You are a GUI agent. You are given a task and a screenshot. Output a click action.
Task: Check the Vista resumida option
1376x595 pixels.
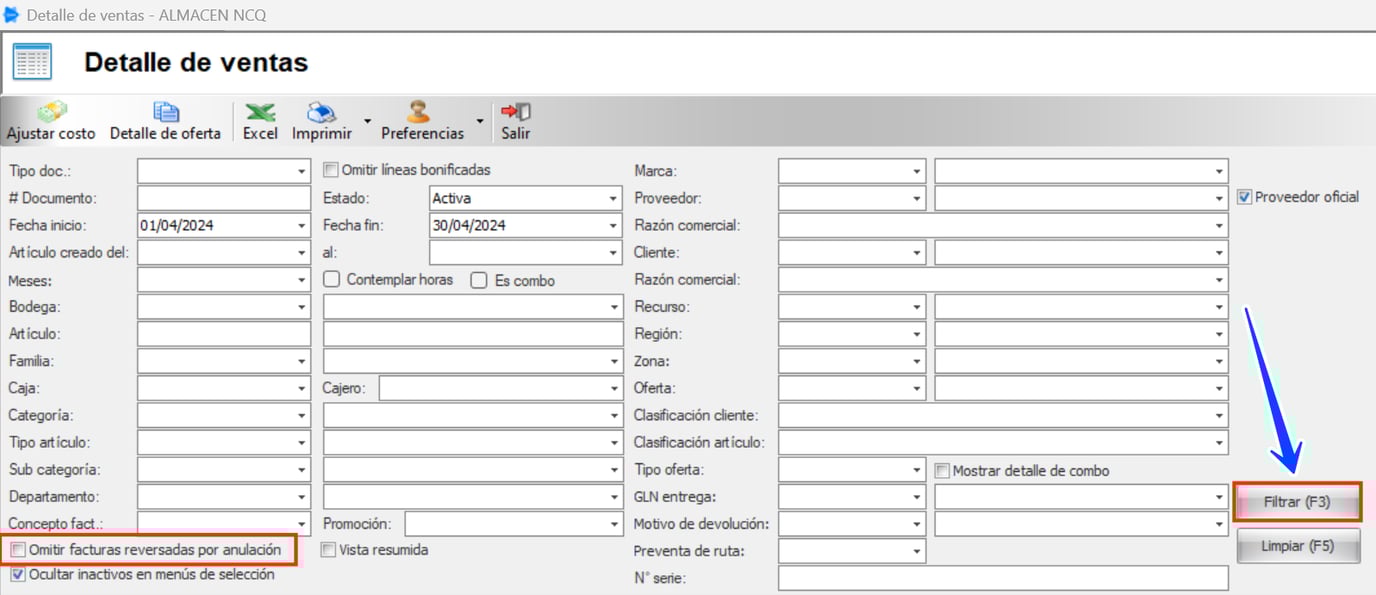(329, 549)
